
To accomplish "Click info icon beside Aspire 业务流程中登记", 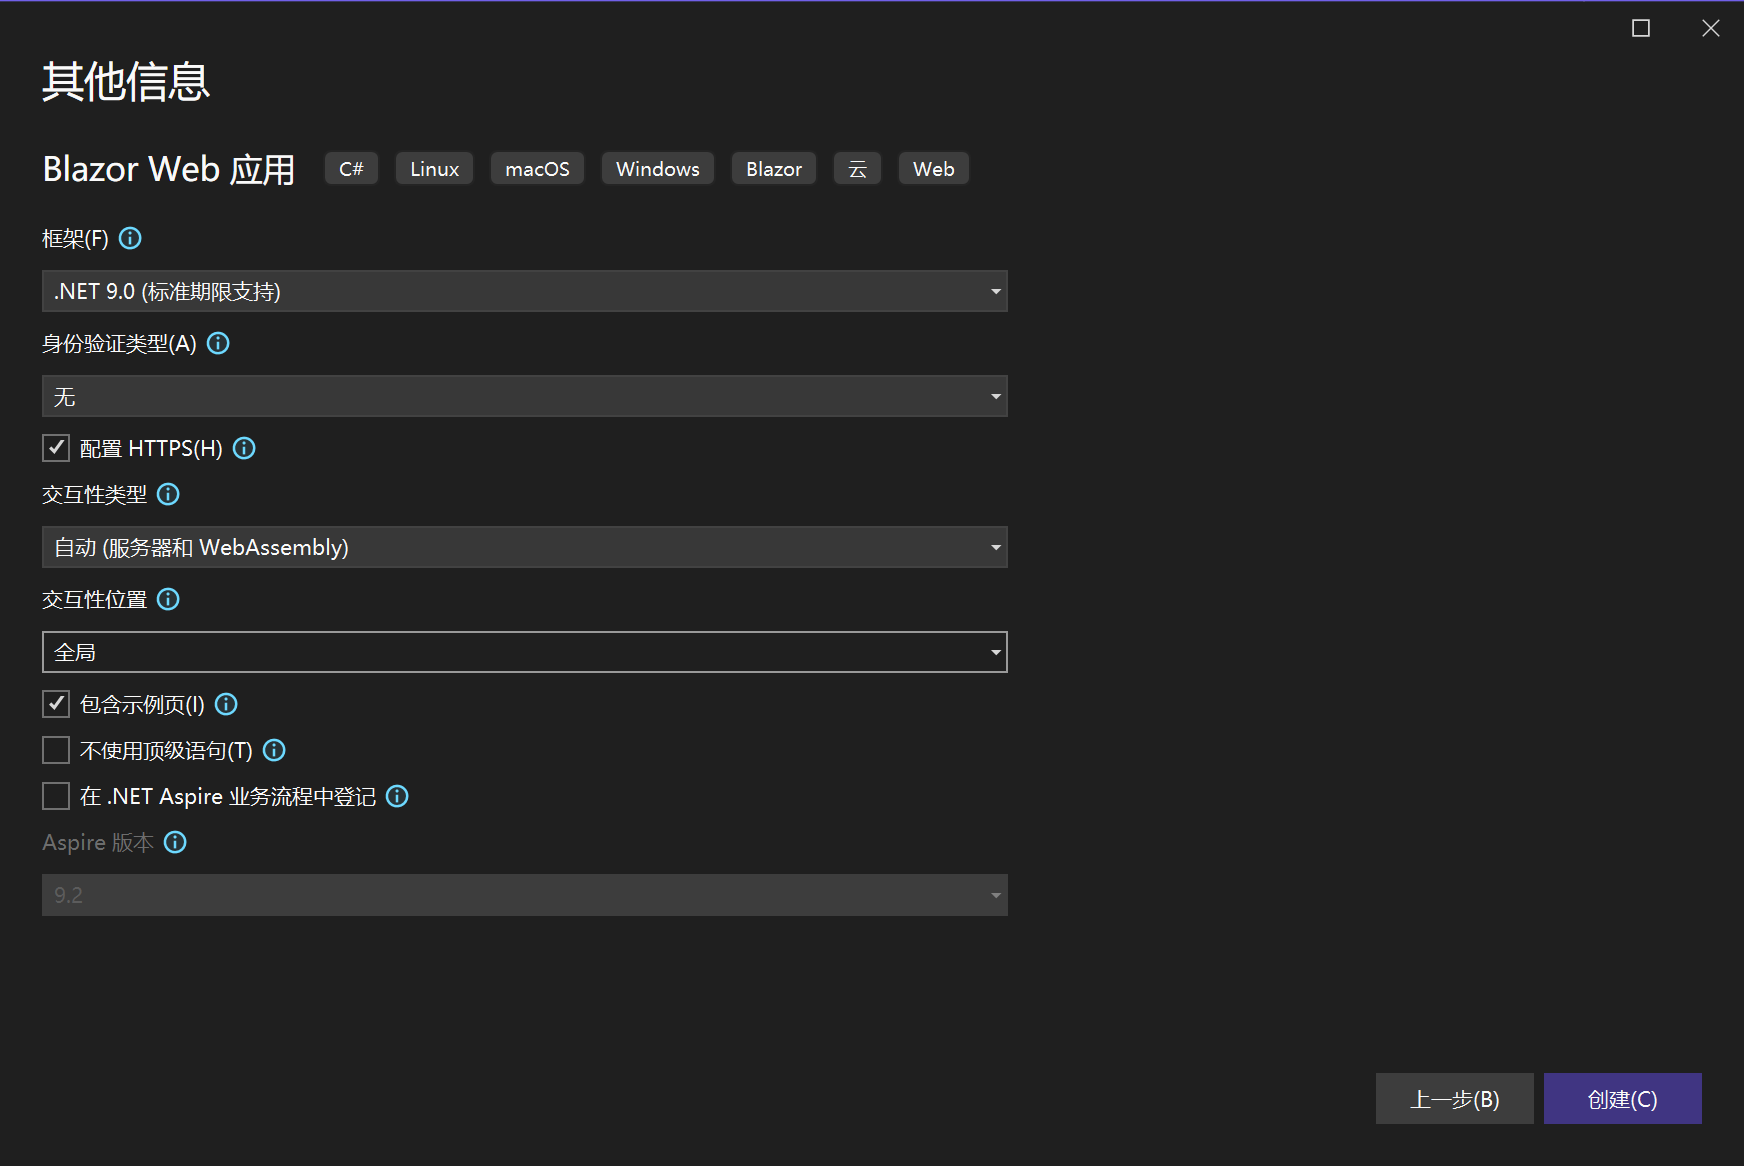I will tap(397, 796).
